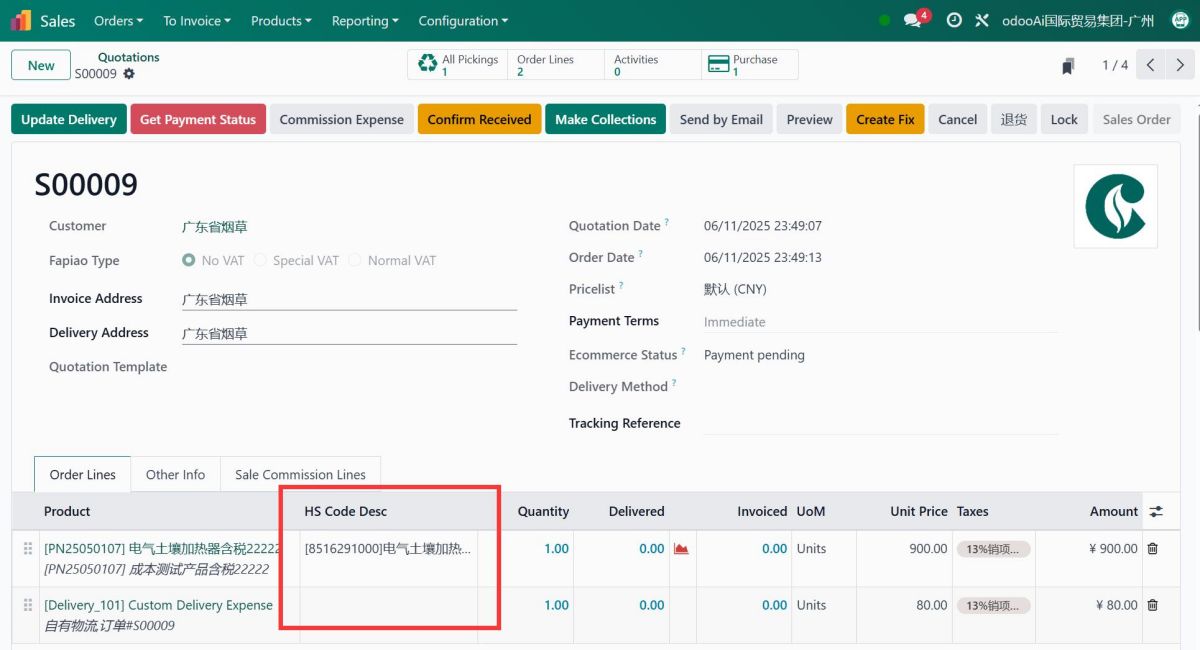Go to the next record arrow
Screen dimensions: 1200x650
(1180, 65)
